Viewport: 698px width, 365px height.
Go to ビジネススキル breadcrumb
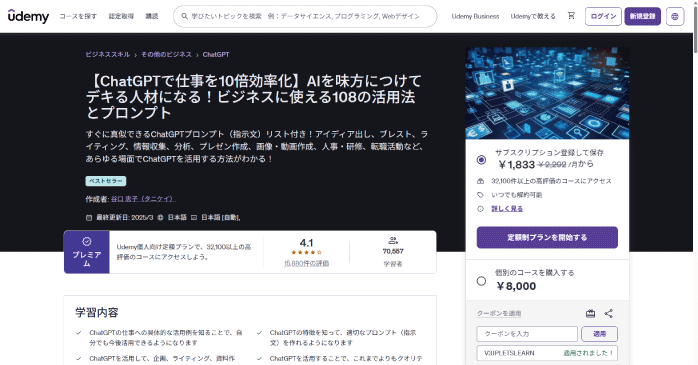point(108,54)
